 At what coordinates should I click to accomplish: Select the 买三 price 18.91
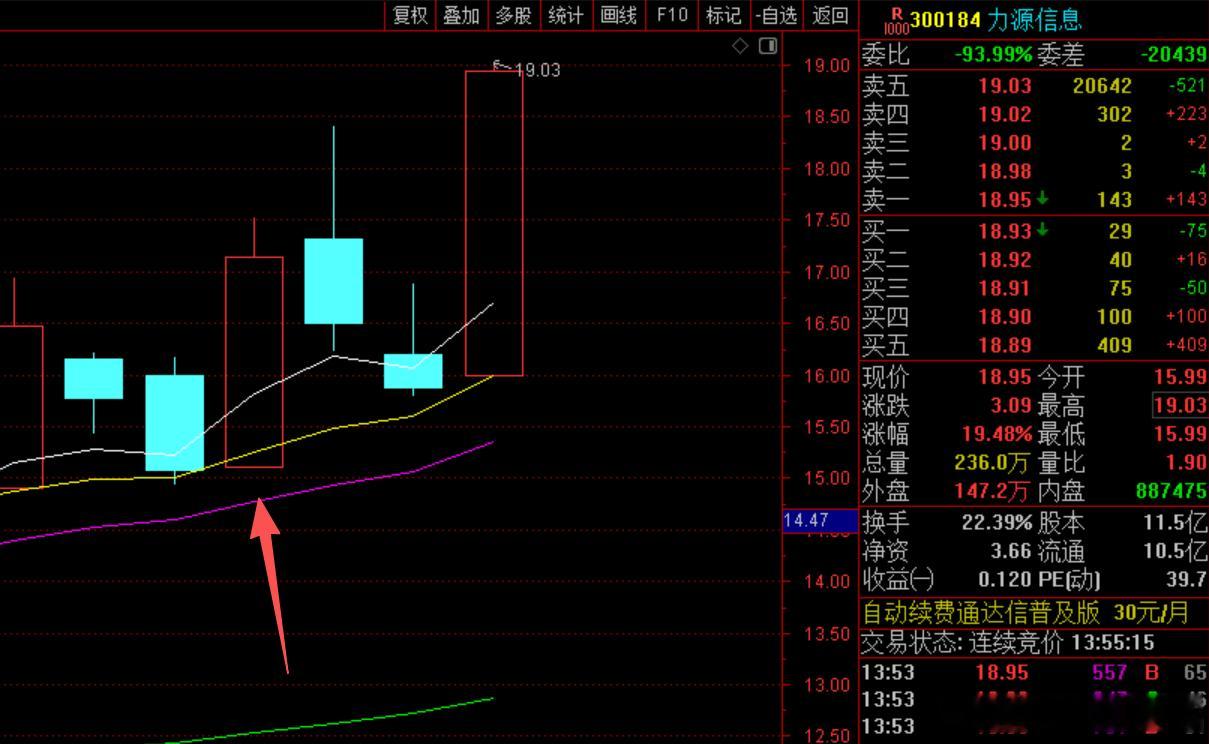(1004, 288)
